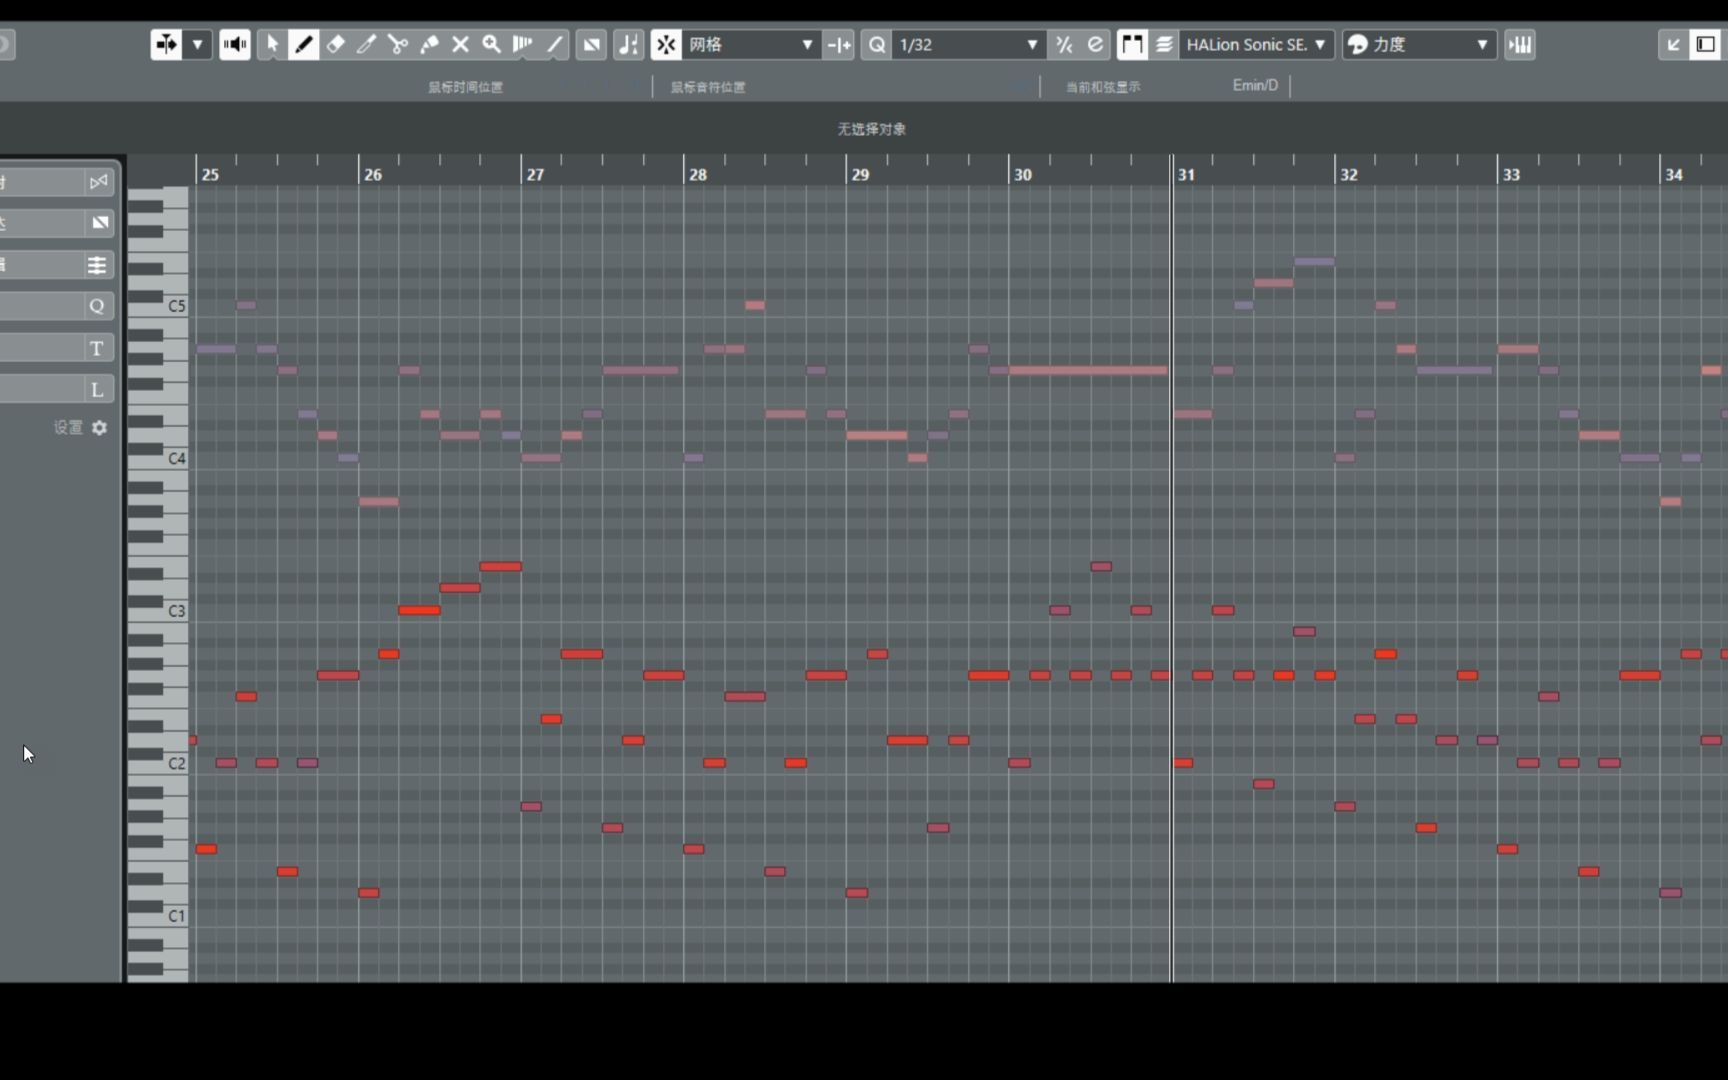The width and height of the screenshot is (1728, 1080).
Task: Click the 无选择对象 info line text
Action: (x=871, y=129)
